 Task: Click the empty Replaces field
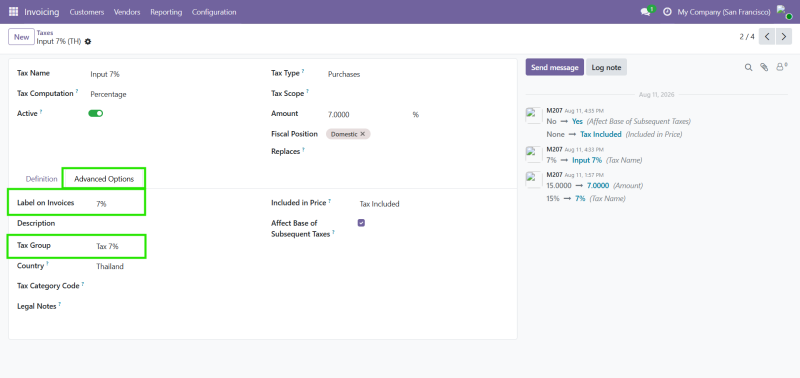[x=416, y=152]
